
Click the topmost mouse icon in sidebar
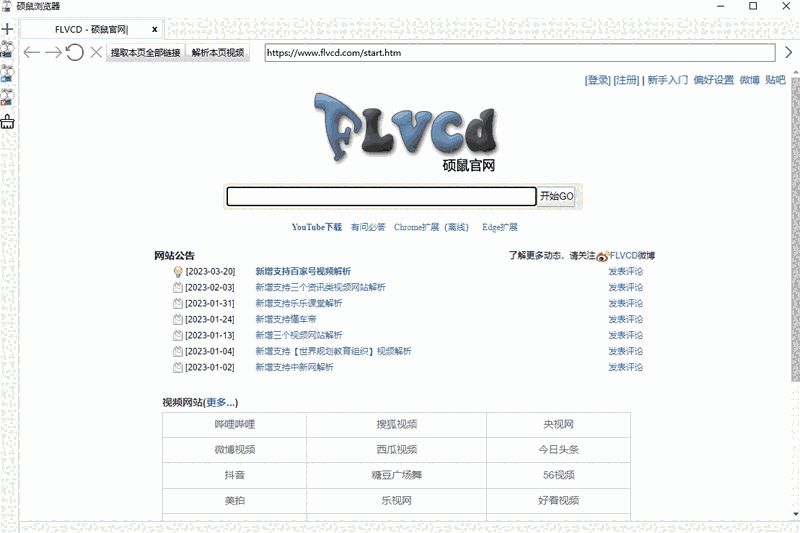7,49
